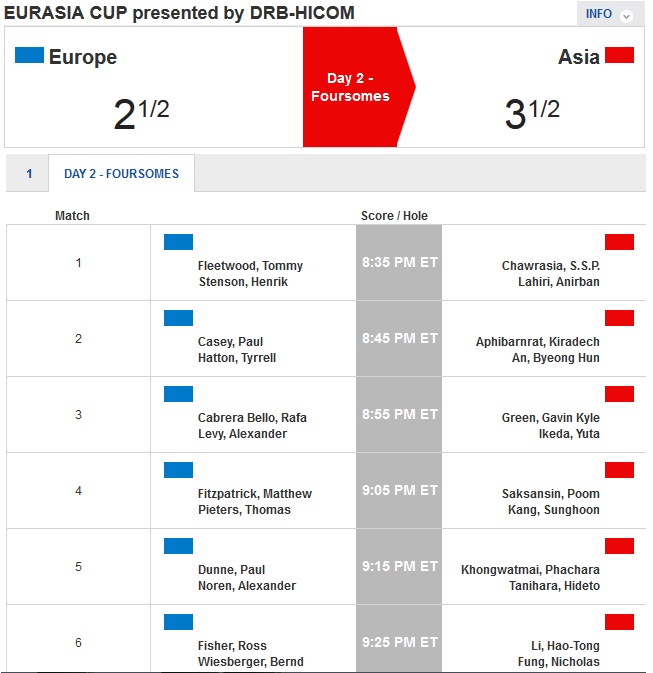Viewport: 653px width, 673px height.
Task: Click red flag above Green and Ikeda
Action: pyautogui.click(x=619, y=394)
